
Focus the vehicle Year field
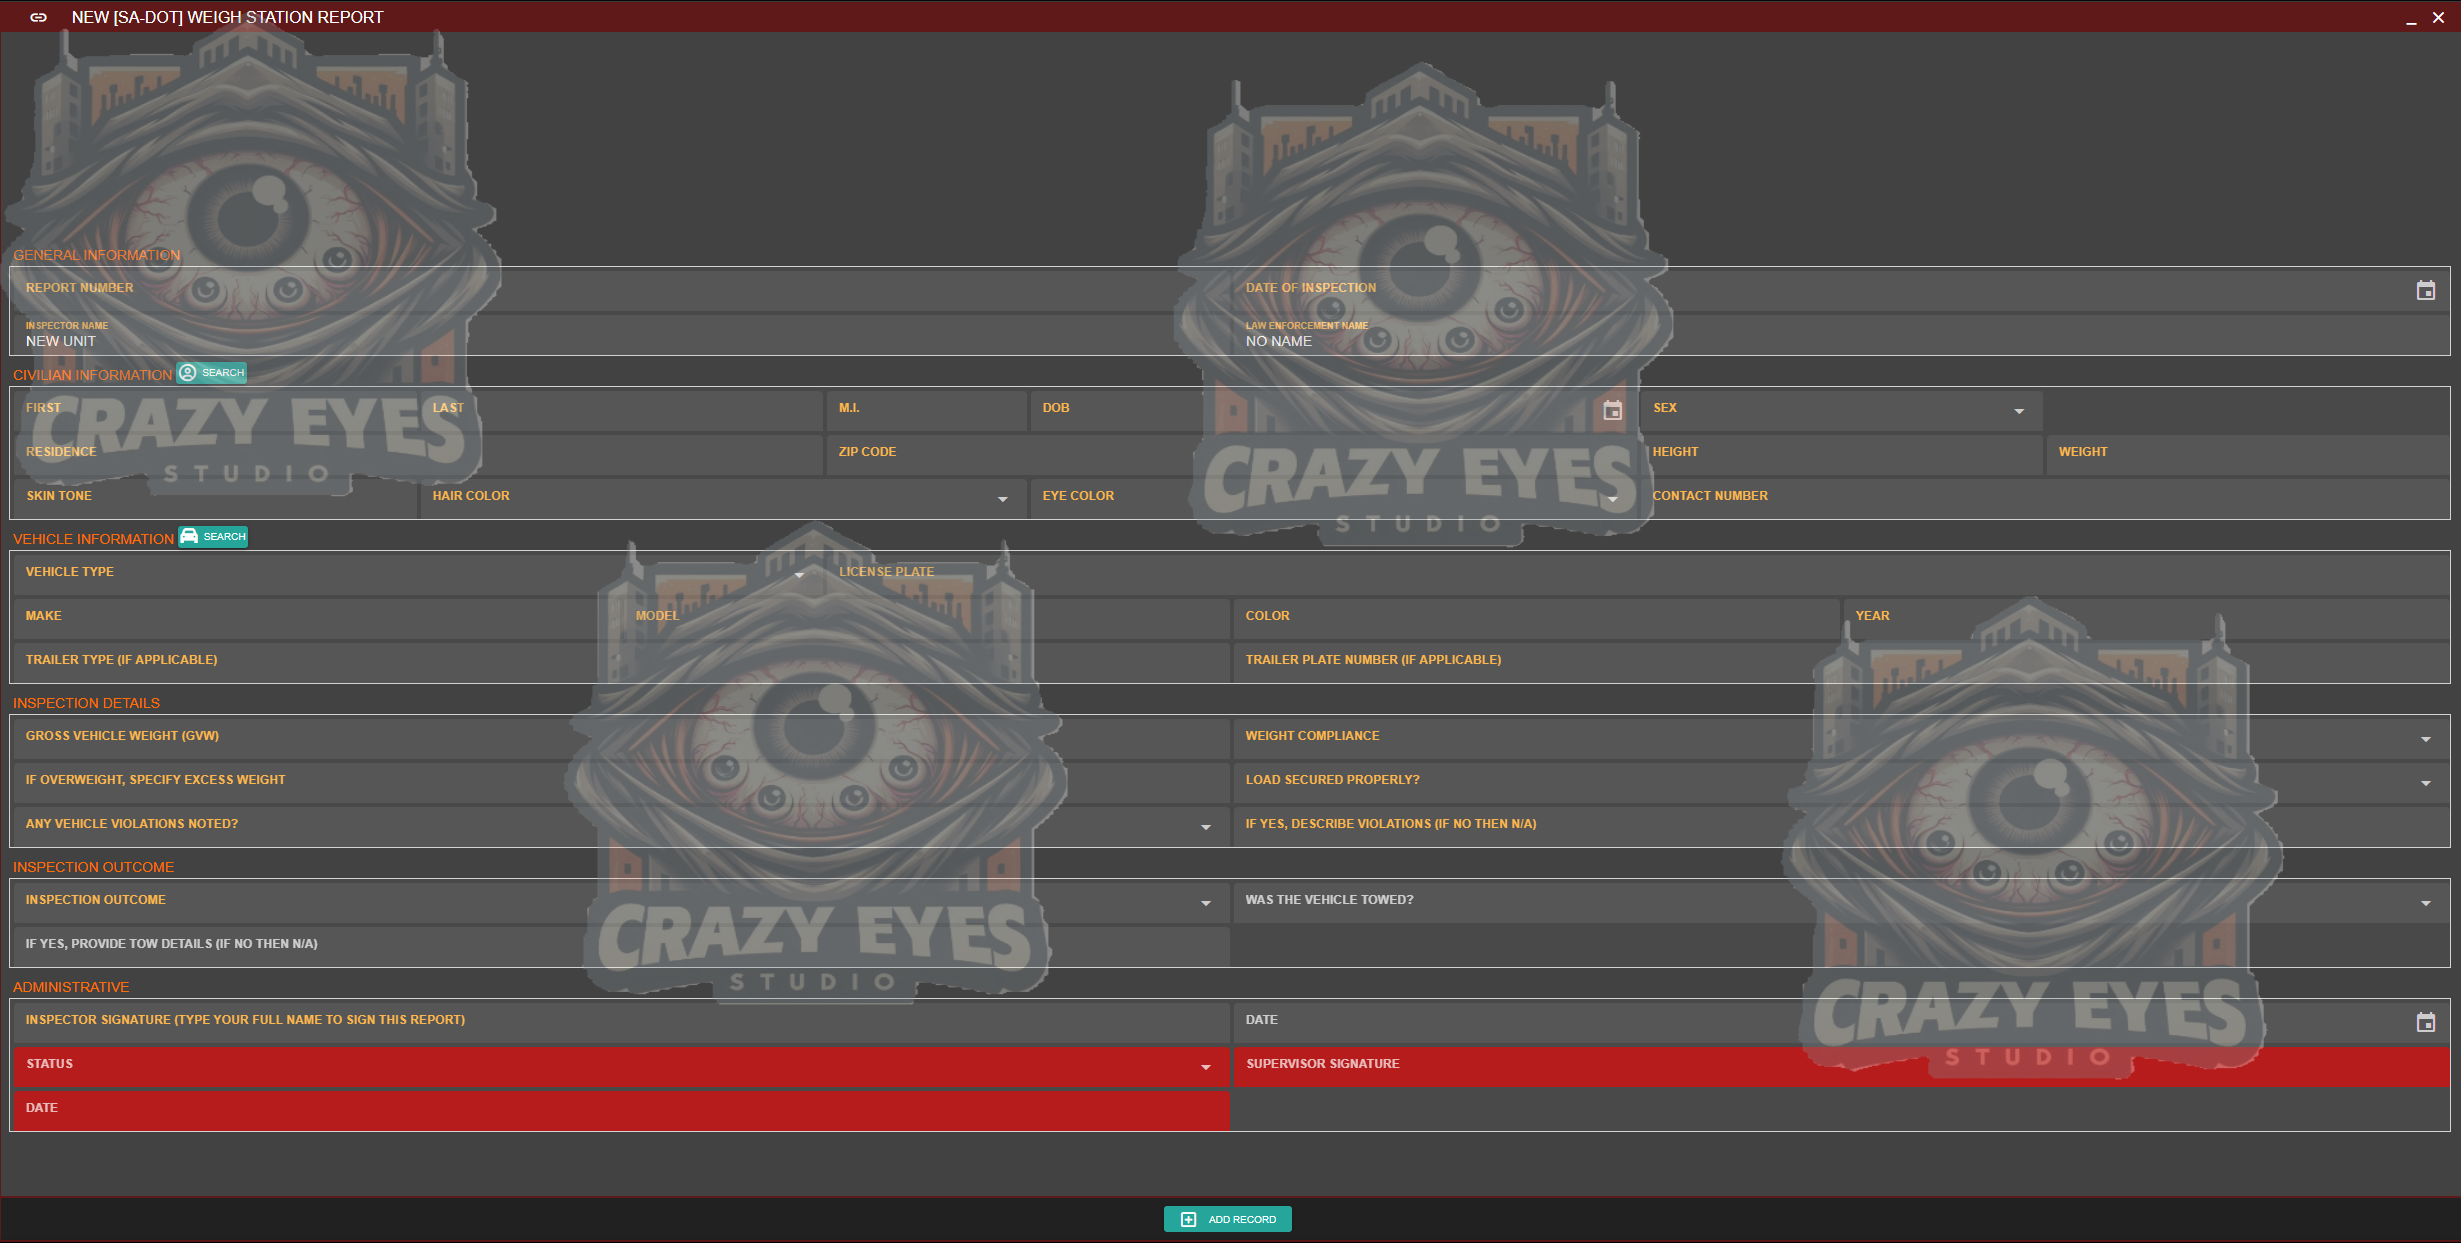click(2146, 618)
